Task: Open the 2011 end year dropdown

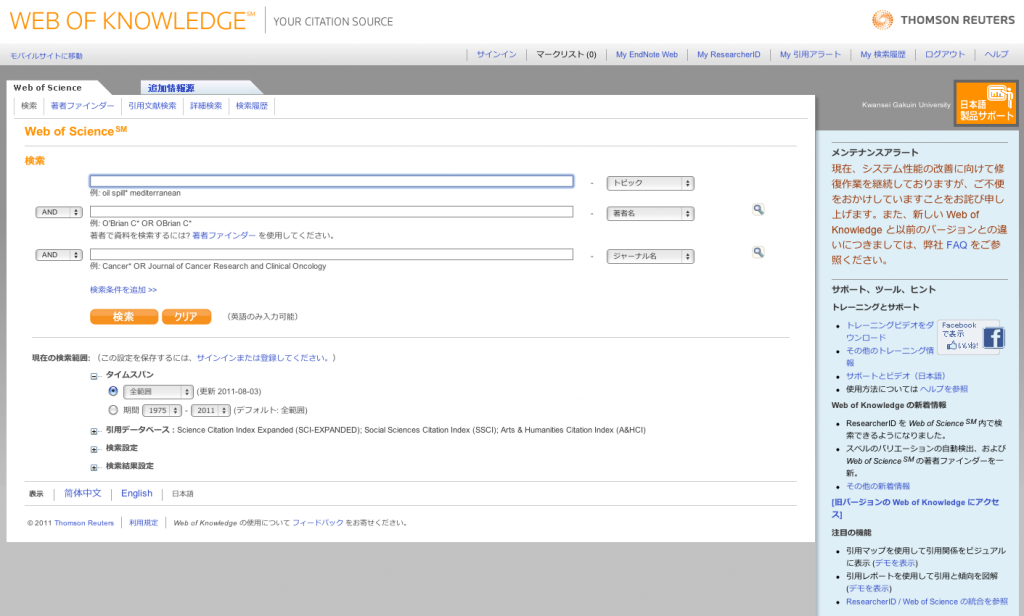Action: [210, 410]
